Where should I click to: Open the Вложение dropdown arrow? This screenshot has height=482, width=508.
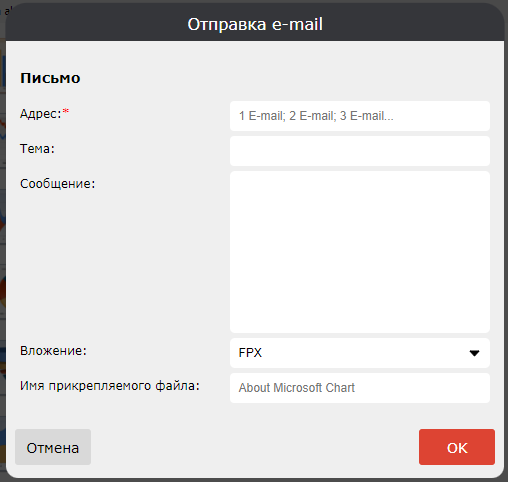click(474, 353)
